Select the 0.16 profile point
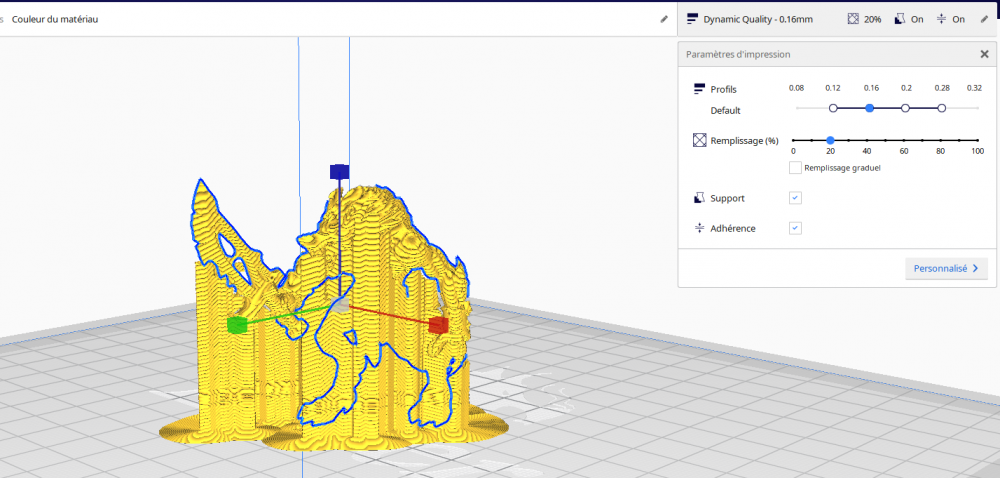 [x=869, y=108]
